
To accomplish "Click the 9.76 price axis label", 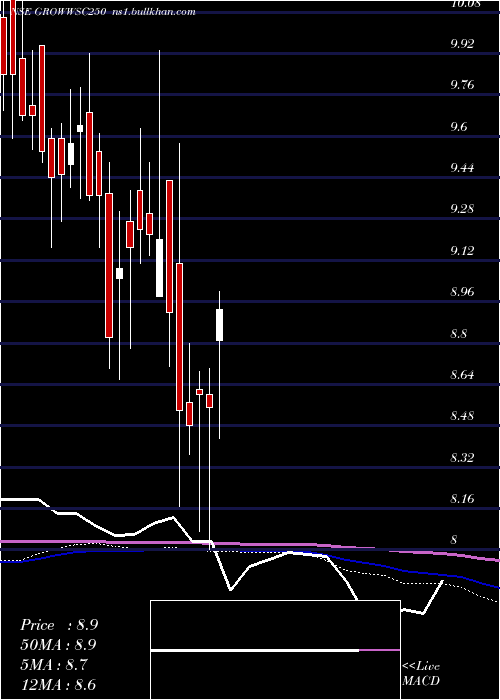I will click(x=462, y=85).
